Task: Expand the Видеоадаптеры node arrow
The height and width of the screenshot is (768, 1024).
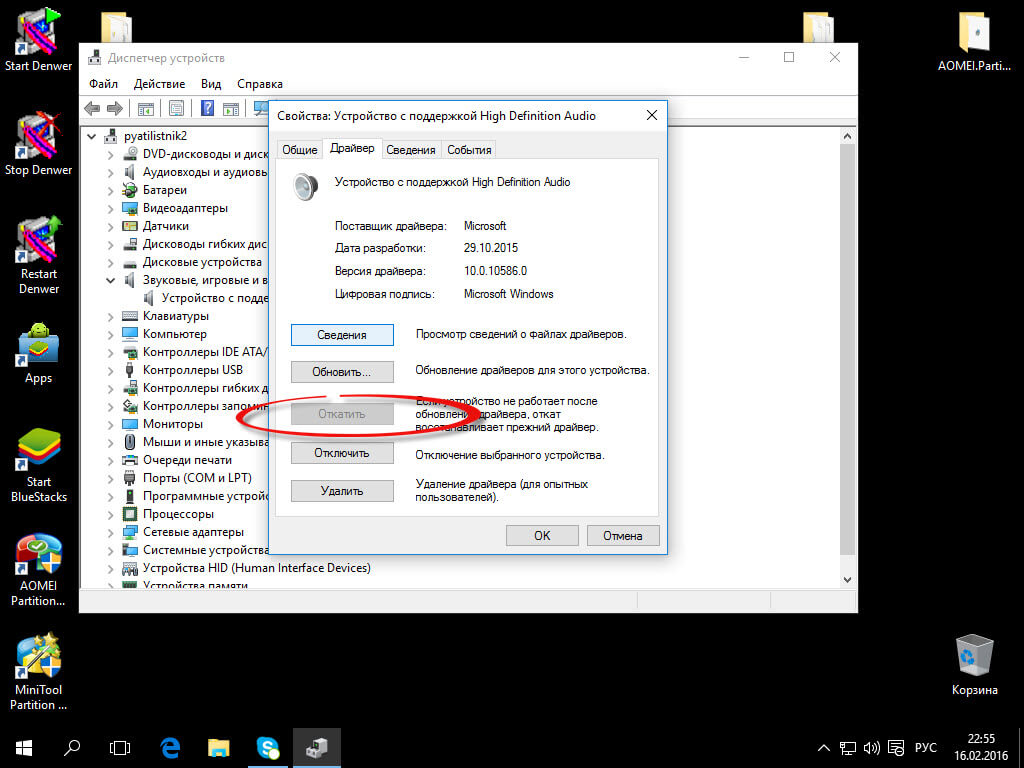Action: tap(110, 208)
